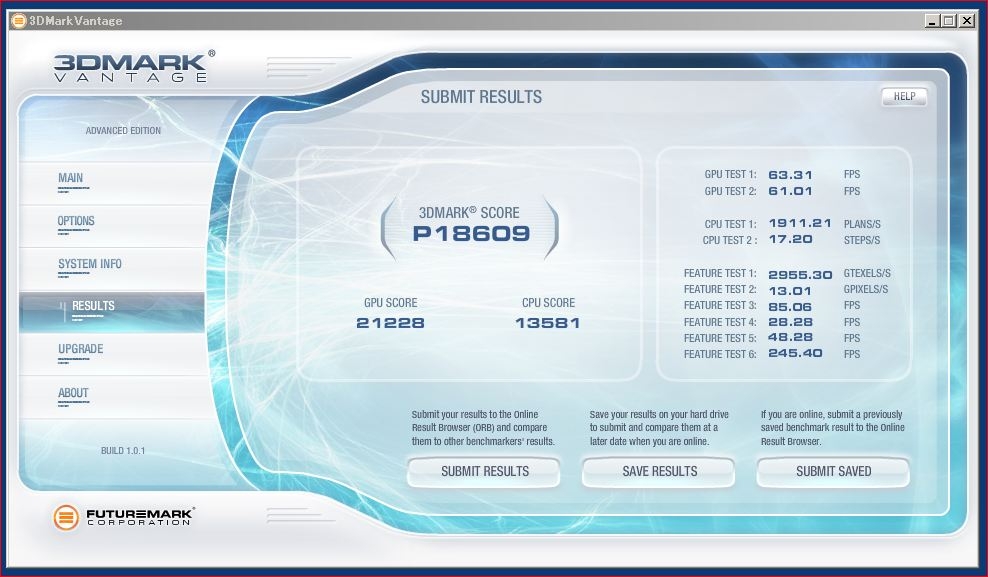Viewport: 988px width, 577px height.
Task: Click GPU Test 2 value 61.01
Action: pyautogui.click(x=790, y=191)
